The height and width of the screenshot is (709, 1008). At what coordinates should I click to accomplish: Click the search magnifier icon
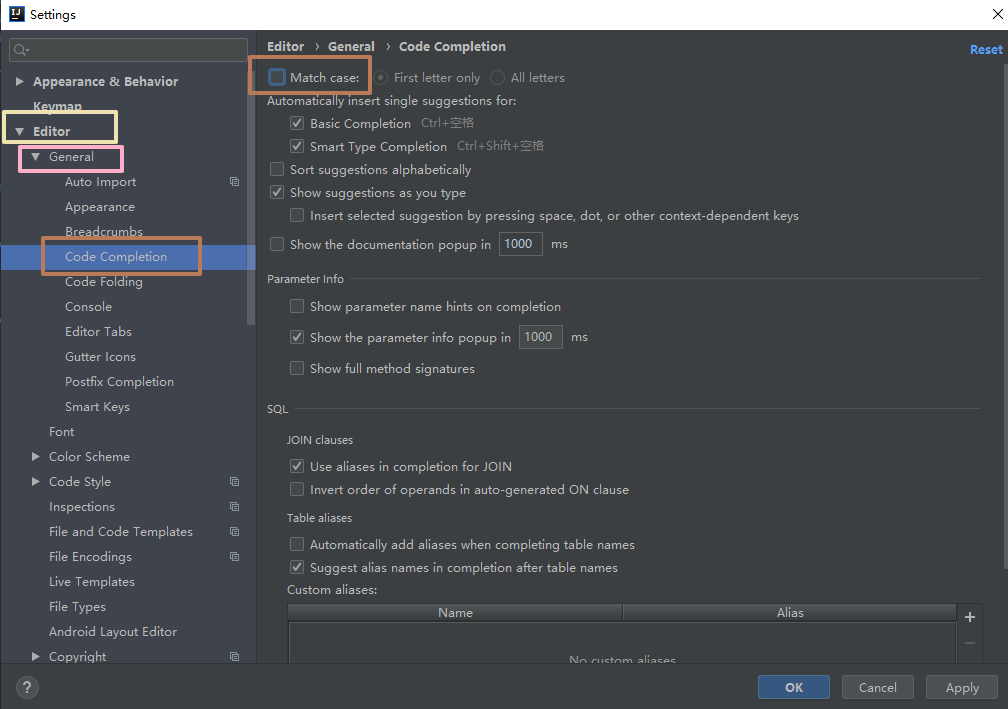click(21, 50)
